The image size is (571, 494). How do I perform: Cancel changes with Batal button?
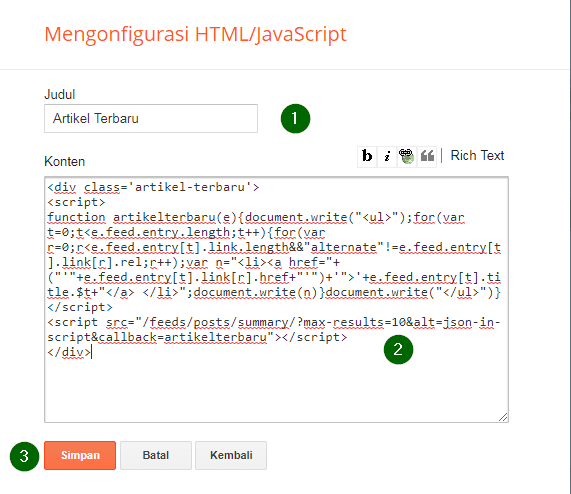point(156,455)
